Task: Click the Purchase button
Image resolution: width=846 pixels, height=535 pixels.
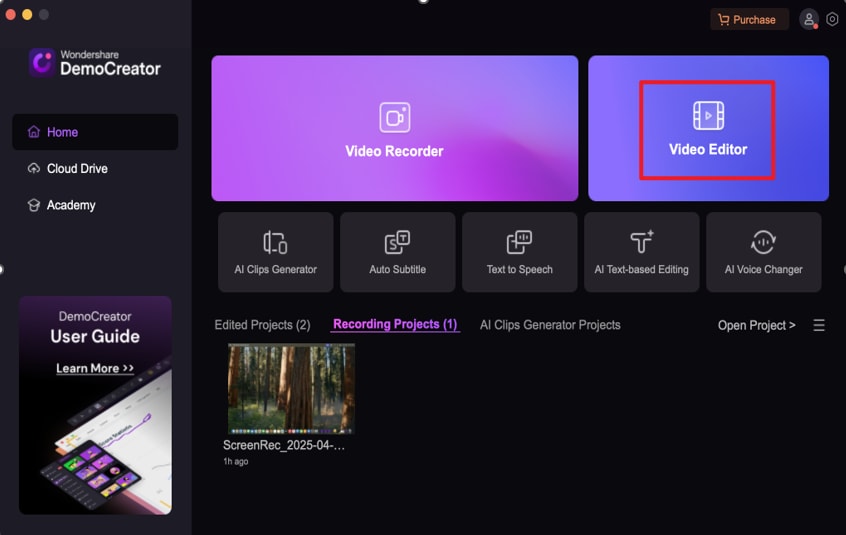Action: point(749,19)
